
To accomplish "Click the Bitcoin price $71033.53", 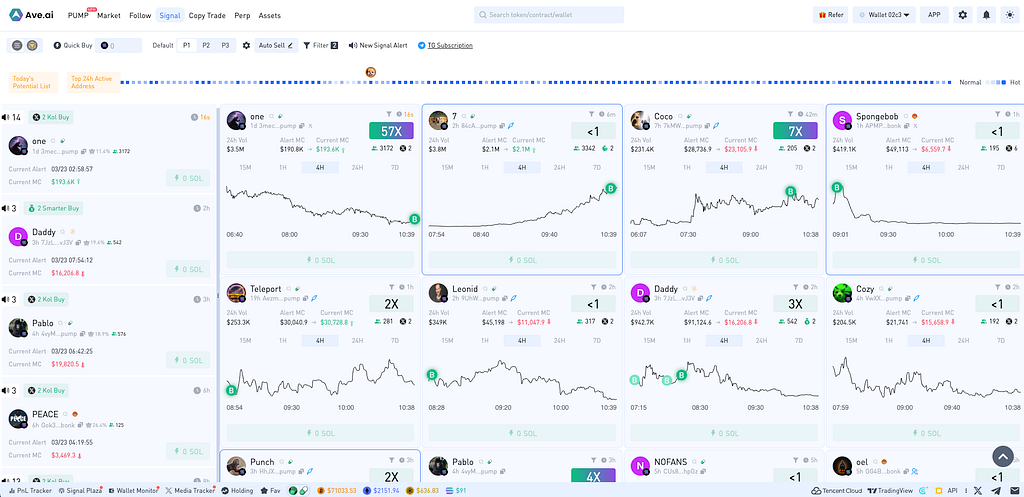I will (338, 490).
